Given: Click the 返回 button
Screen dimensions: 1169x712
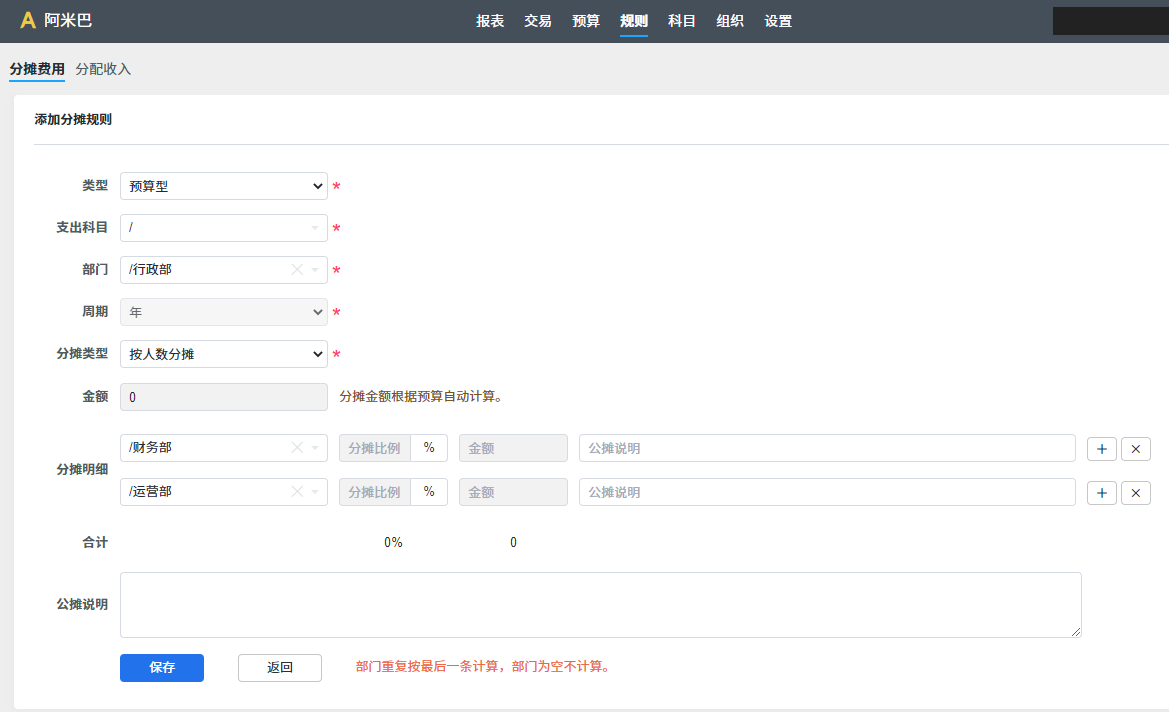Looking at the screenshot, I should pyautogui.click(x=280, y=667).
